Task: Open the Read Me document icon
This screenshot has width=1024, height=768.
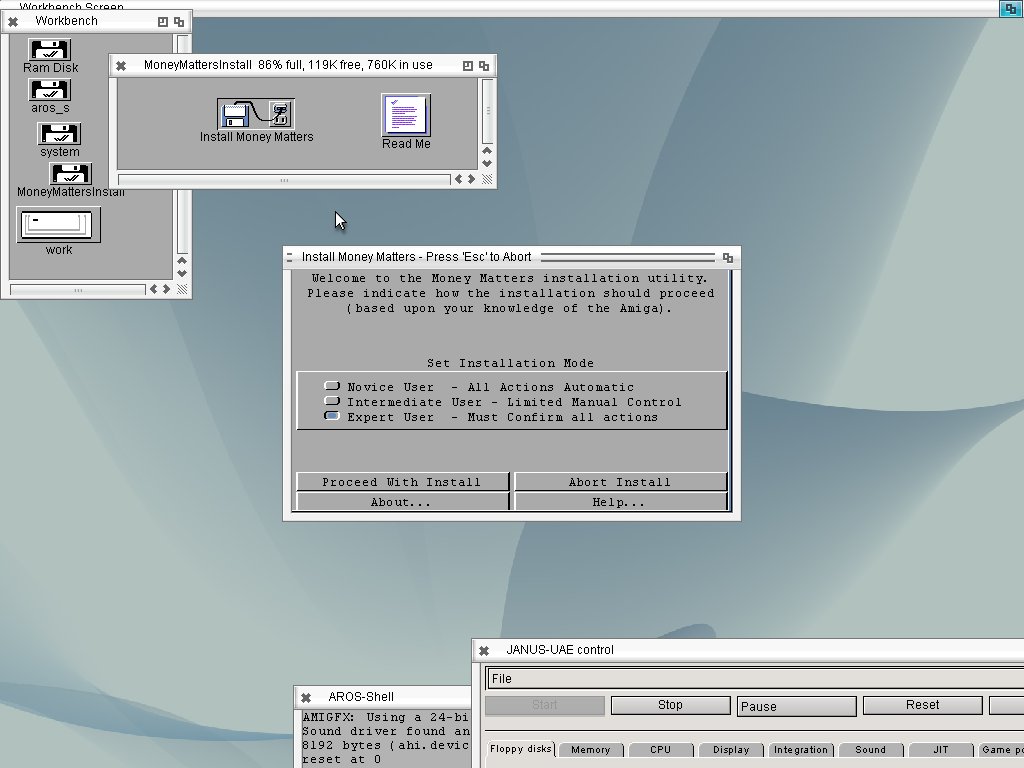Action: tap(406, 114)
